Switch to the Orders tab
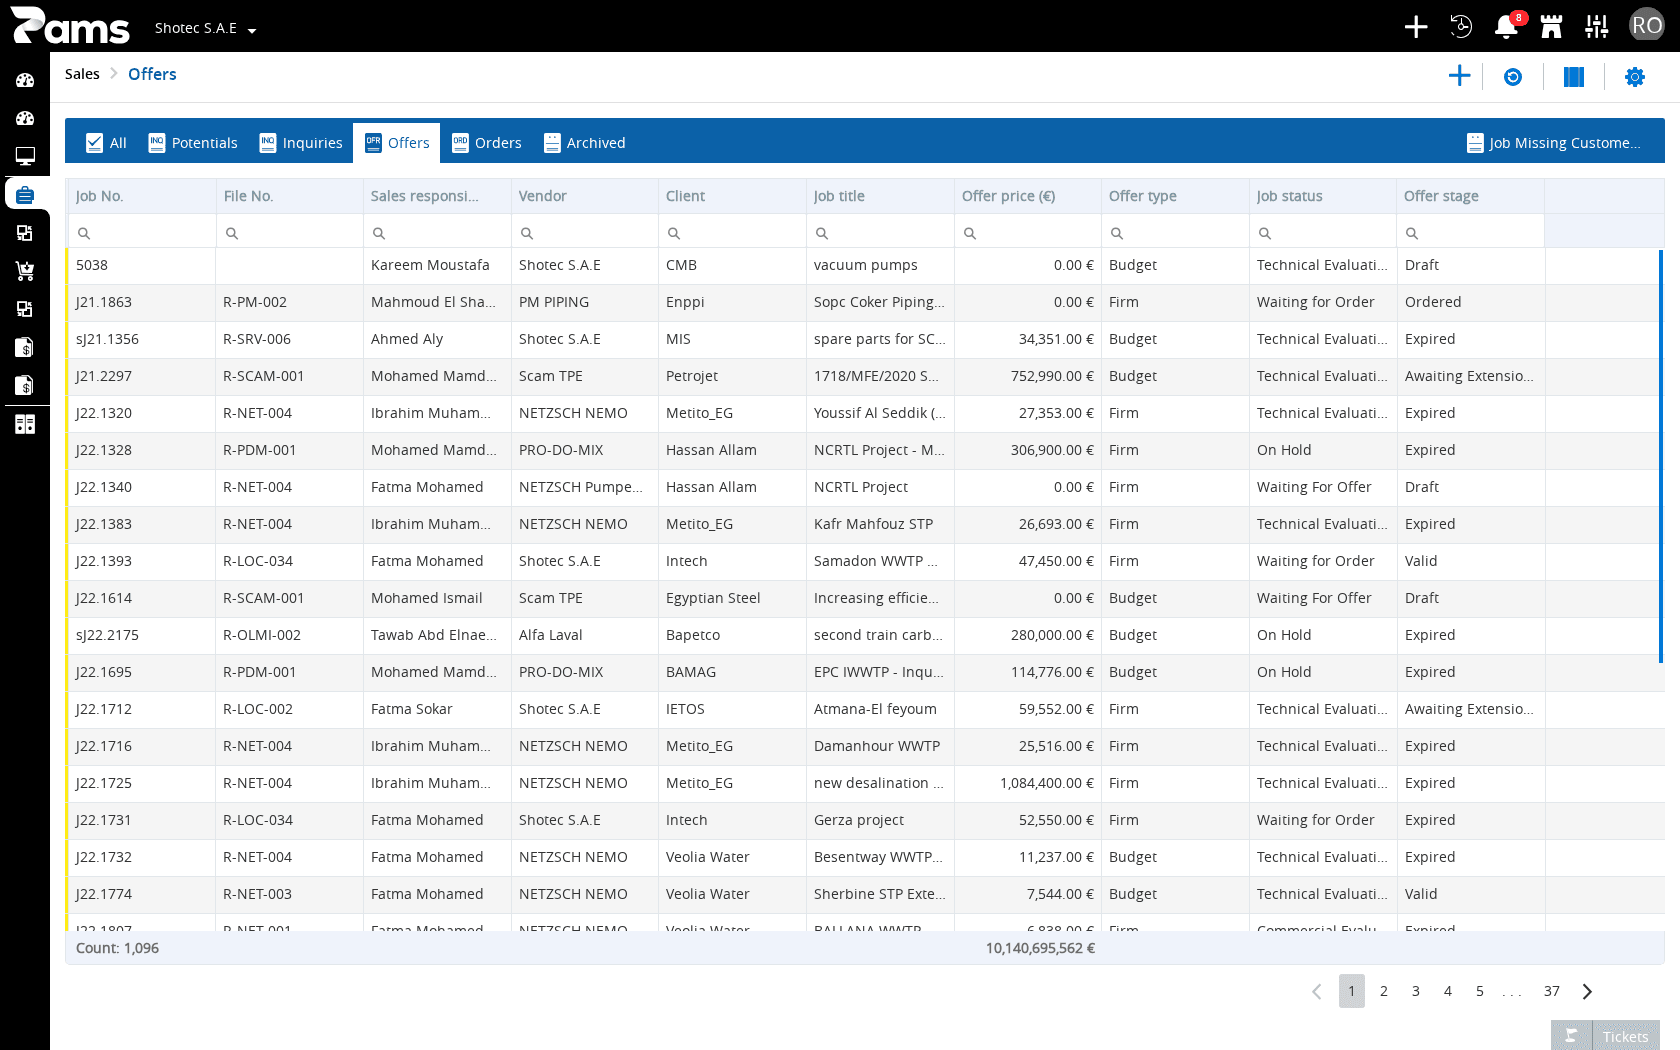1680x1050 pixels. (487, 143)
